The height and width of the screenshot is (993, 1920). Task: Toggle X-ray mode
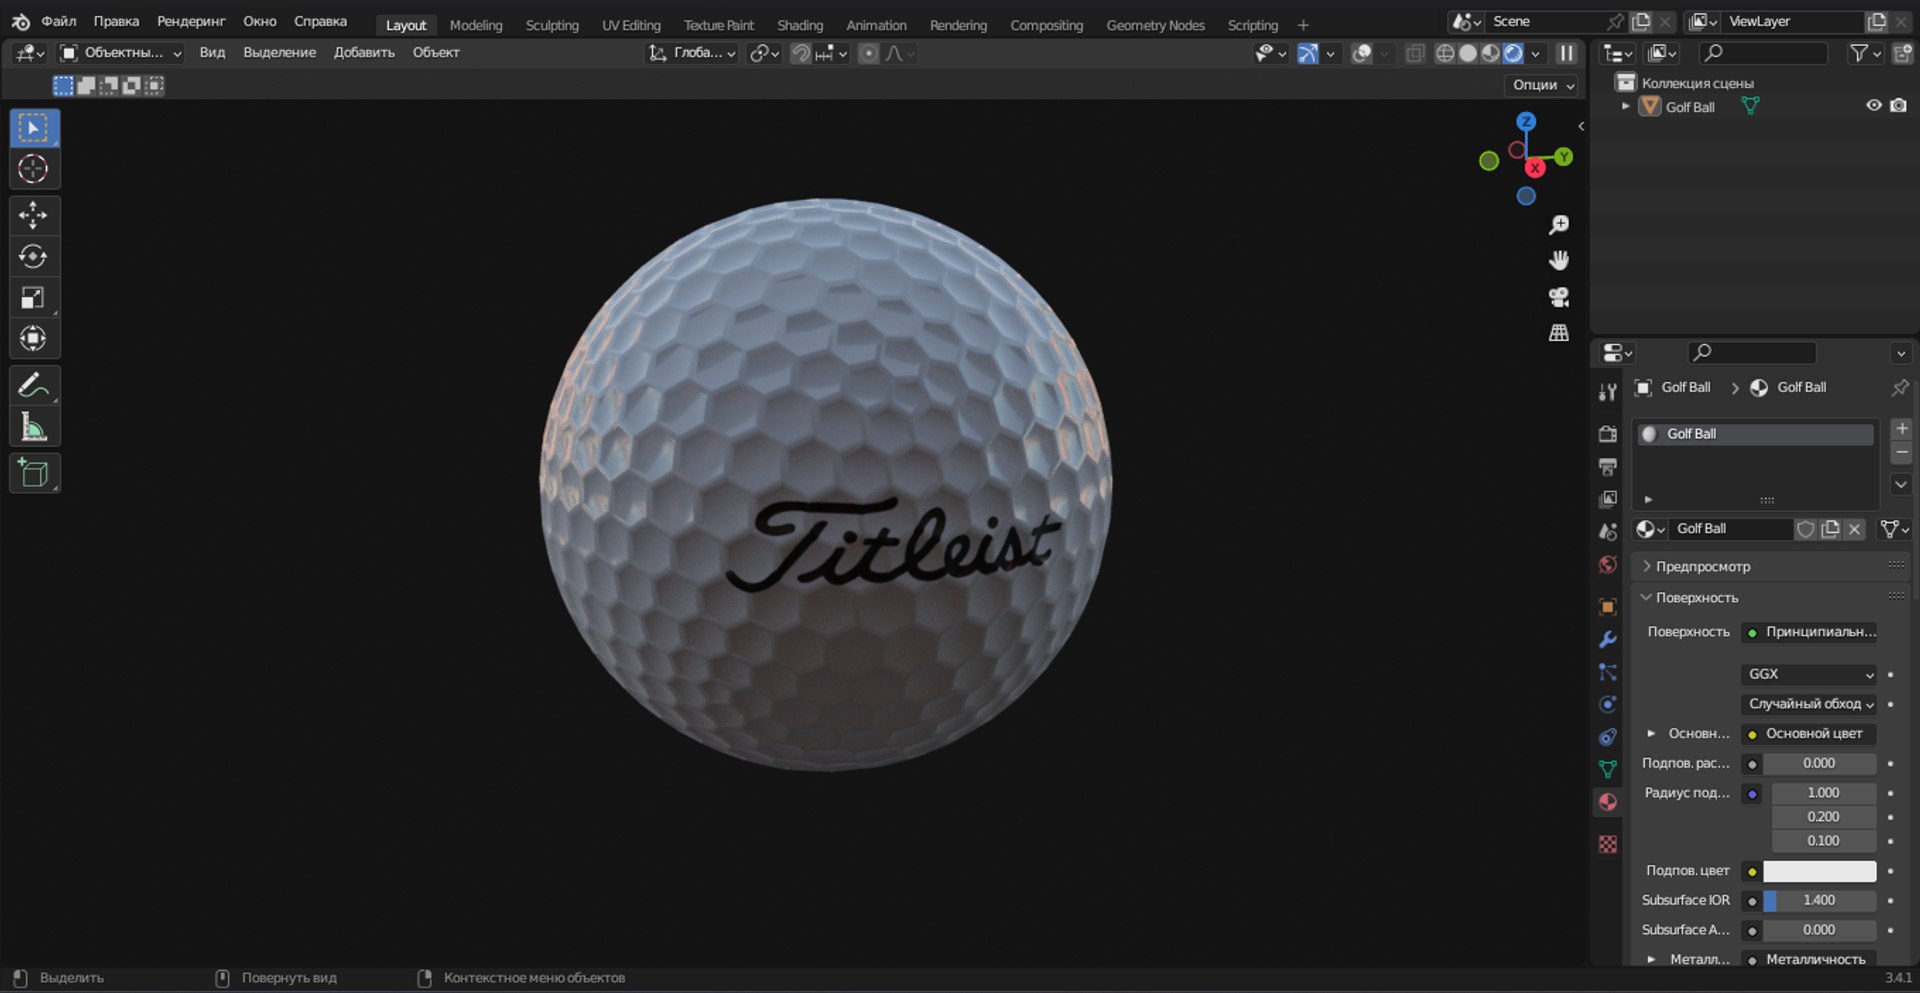pyautogui.click(x=1415, y=53)
